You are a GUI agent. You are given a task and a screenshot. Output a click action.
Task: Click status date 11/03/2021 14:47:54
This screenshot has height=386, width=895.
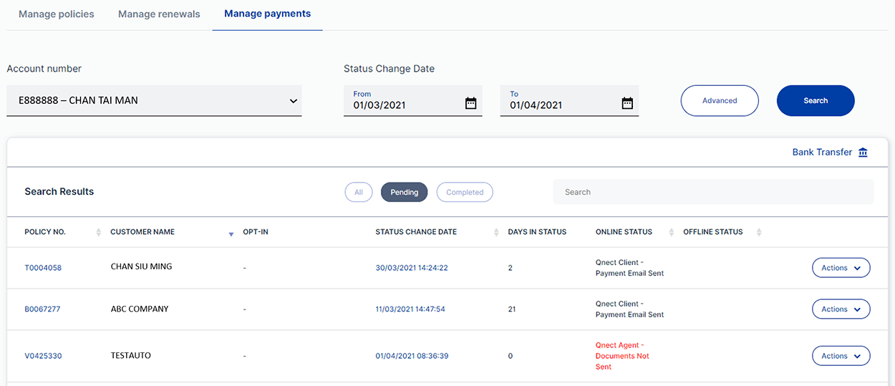click(x=410, y=309)
